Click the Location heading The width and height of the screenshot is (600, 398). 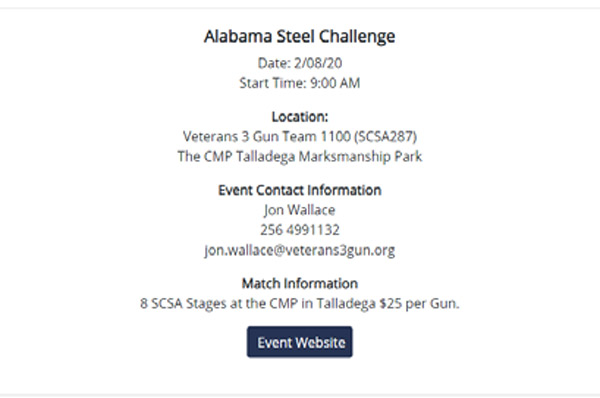[300, 117]
